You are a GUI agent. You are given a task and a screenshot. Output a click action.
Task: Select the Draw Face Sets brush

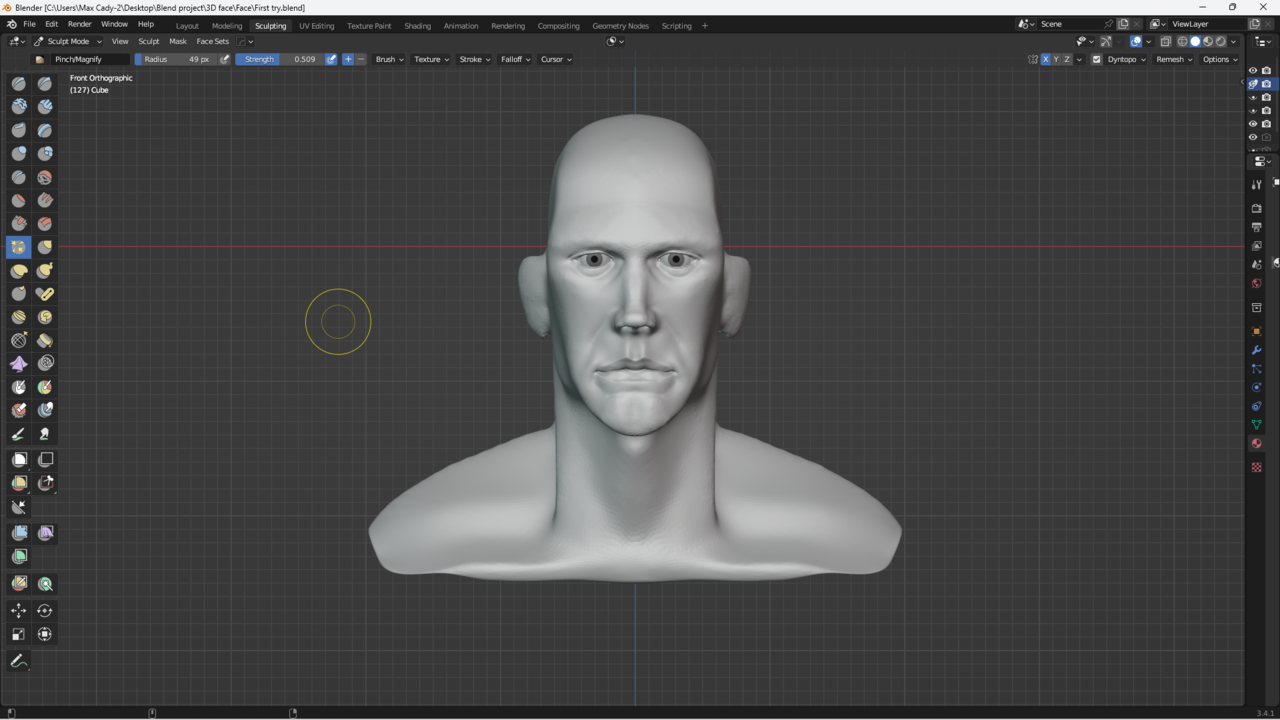(x=45, y=387)
